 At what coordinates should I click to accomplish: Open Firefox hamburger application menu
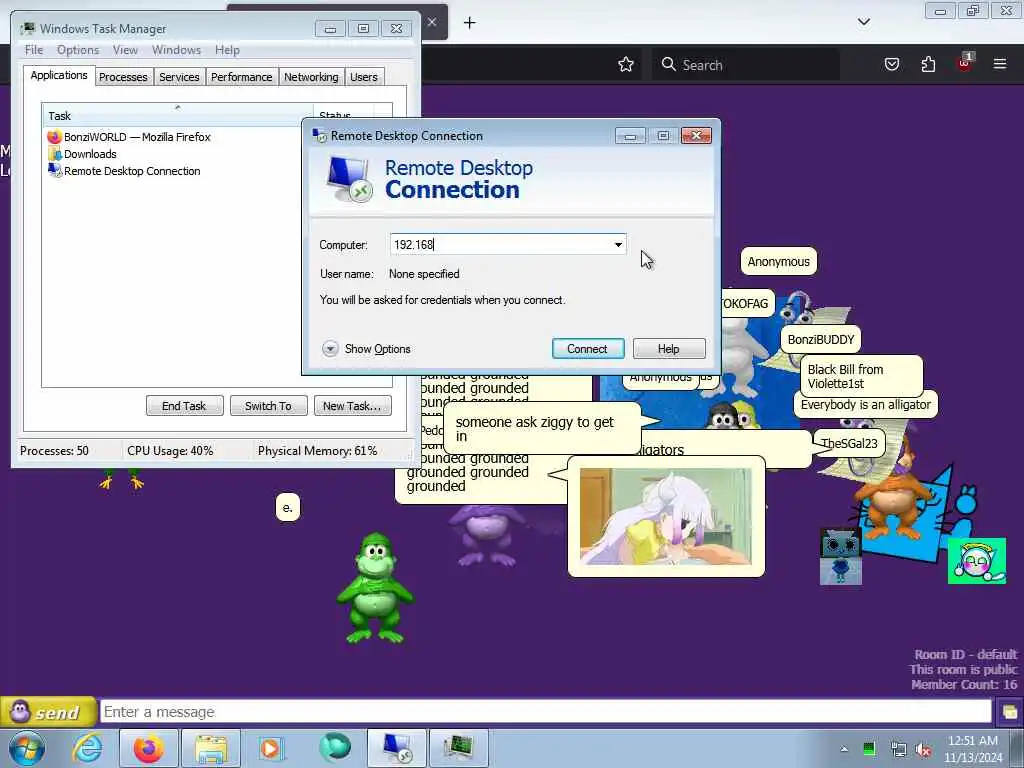1000,64
